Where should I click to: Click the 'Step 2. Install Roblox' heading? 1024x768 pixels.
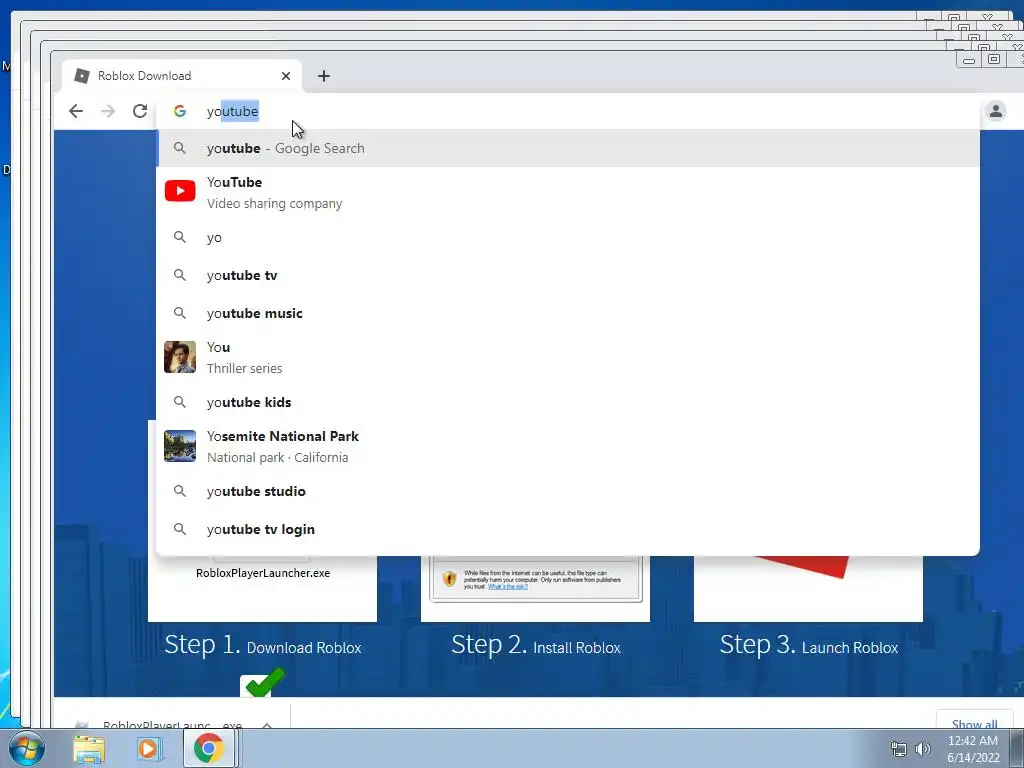[536, 645]
